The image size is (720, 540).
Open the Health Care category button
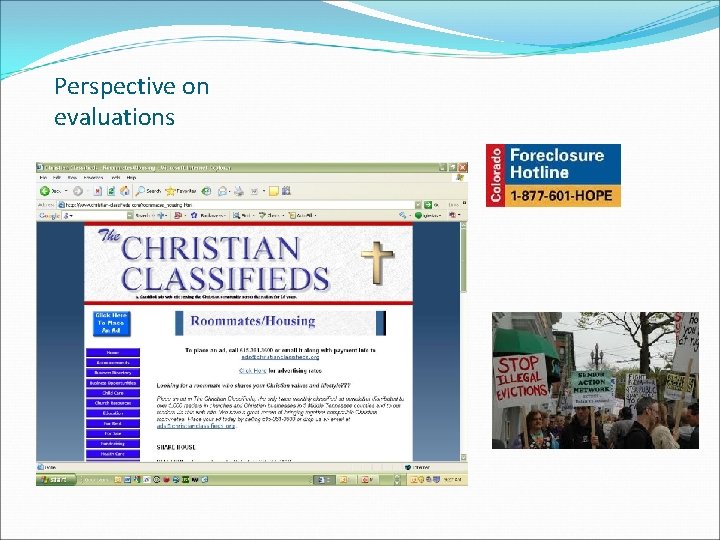113,454
